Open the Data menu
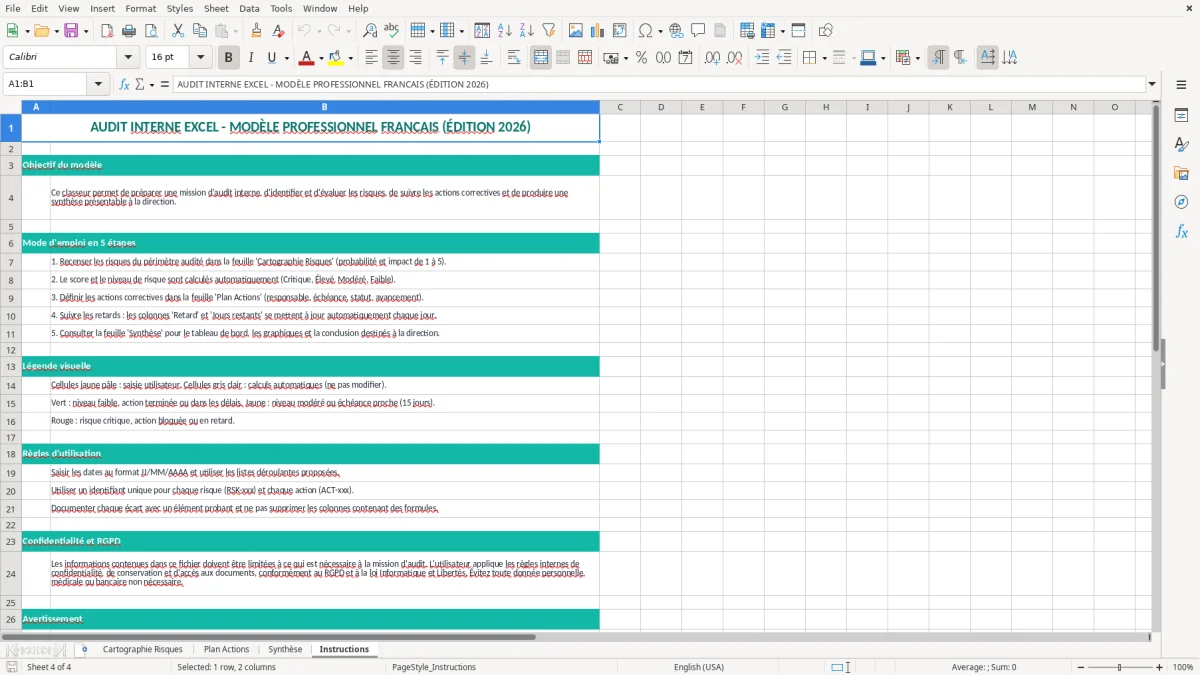 249,8
